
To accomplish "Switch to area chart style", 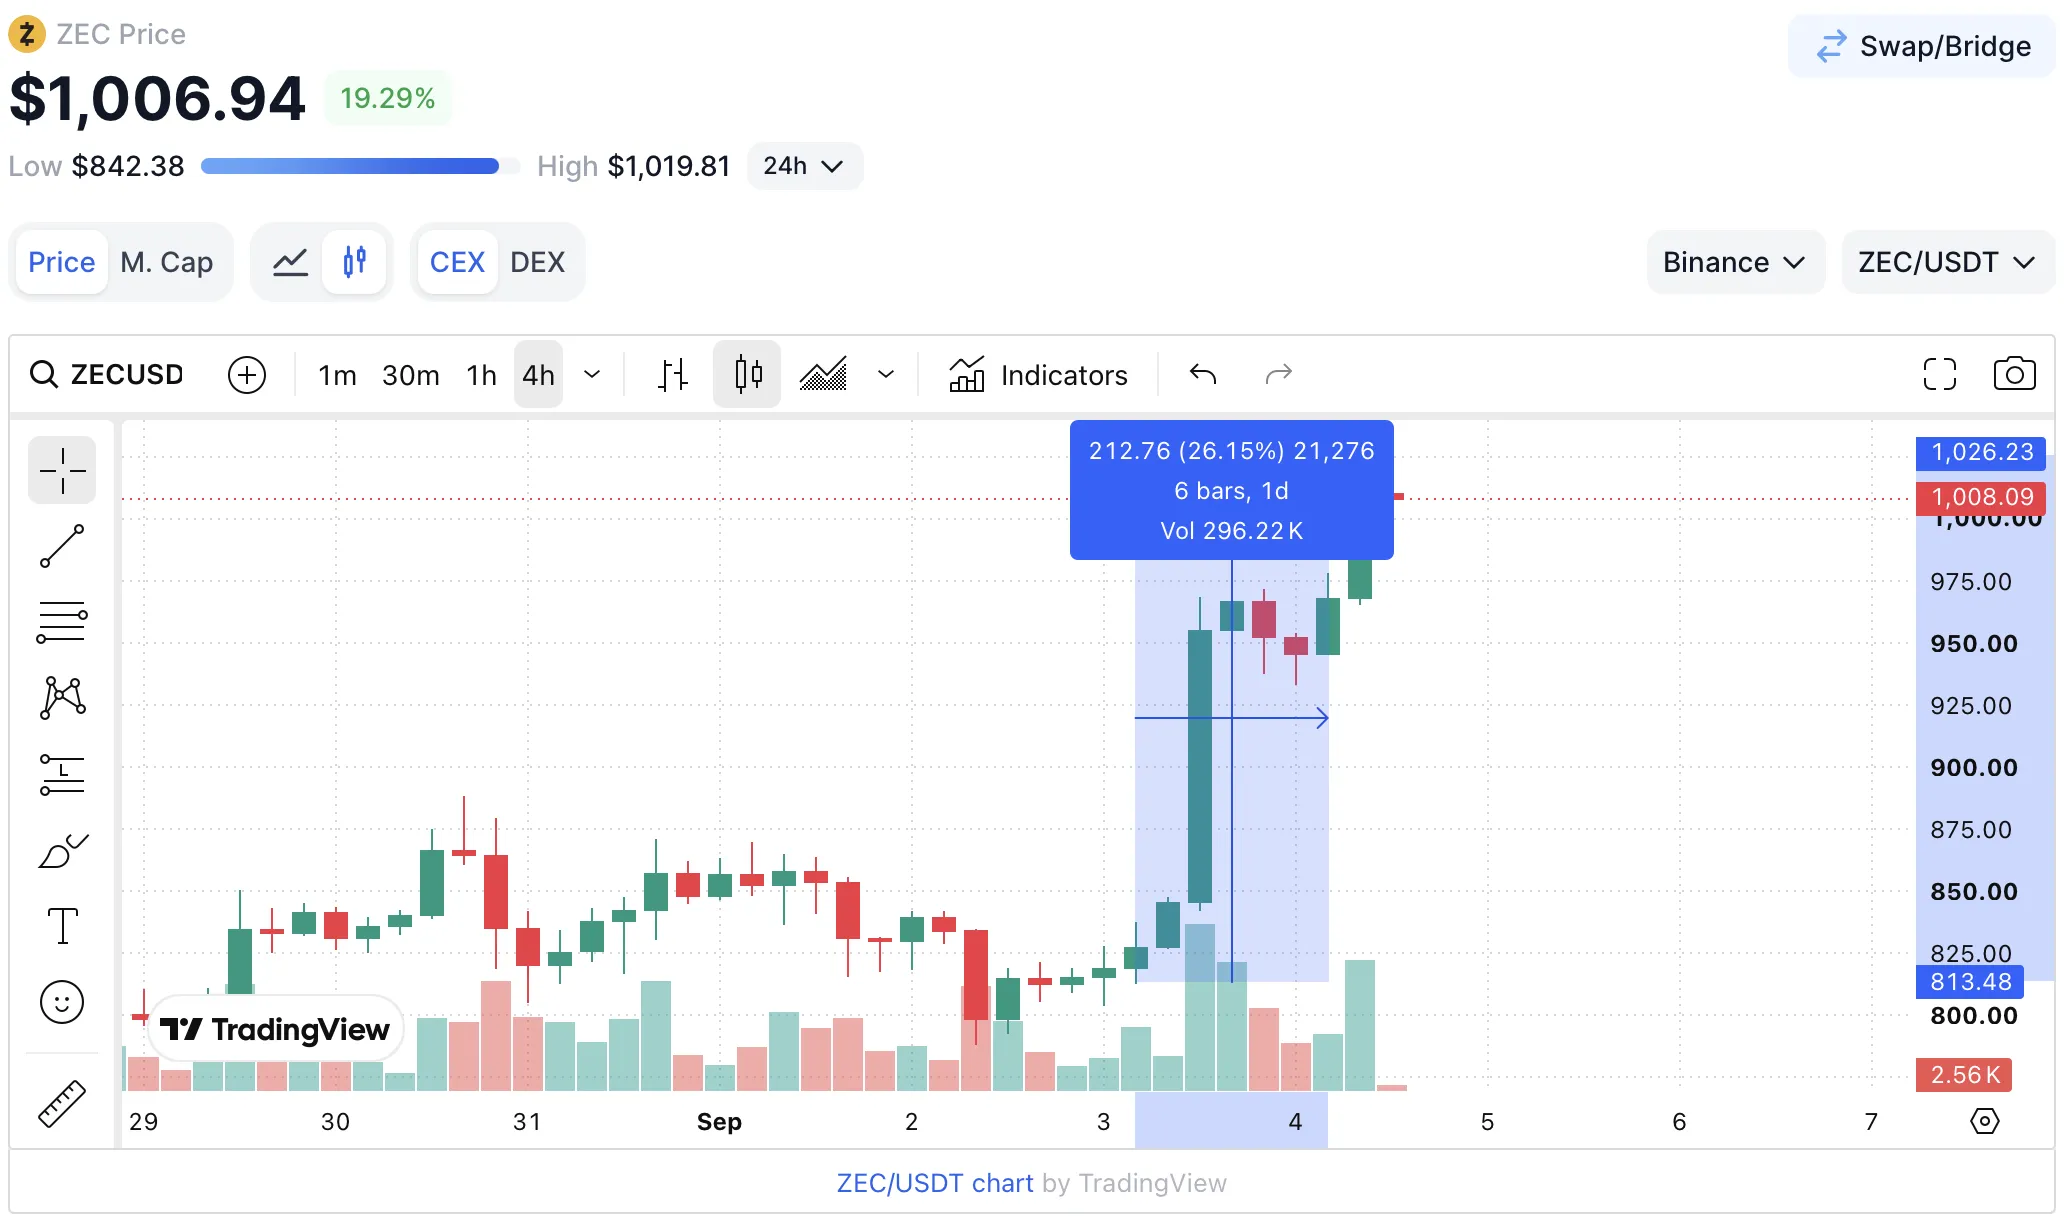I will tap(823, 375).
